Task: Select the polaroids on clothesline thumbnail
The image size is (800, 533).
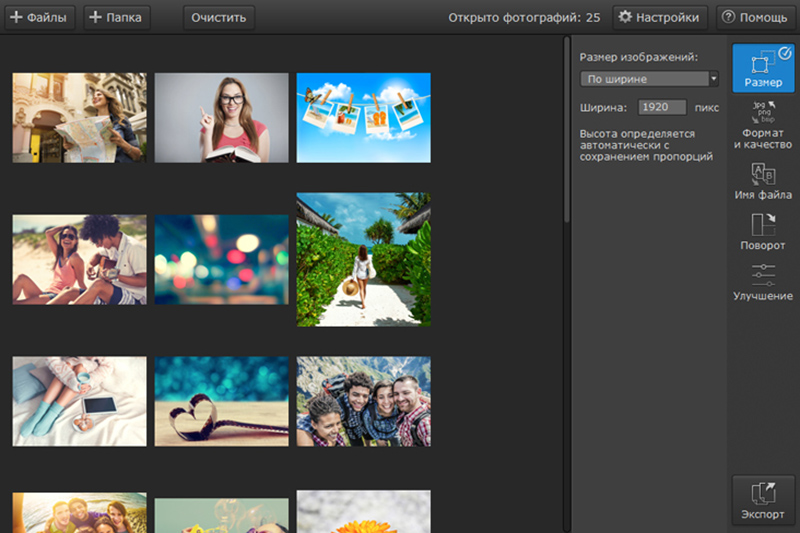Action: tap(363, 118)
